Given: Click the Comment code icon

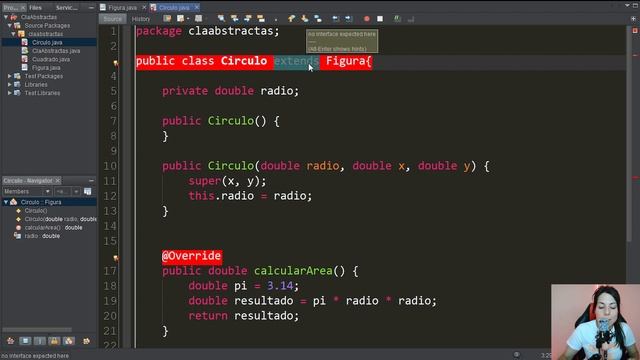Looking at the screenshot, I should [x=397, y=19].
